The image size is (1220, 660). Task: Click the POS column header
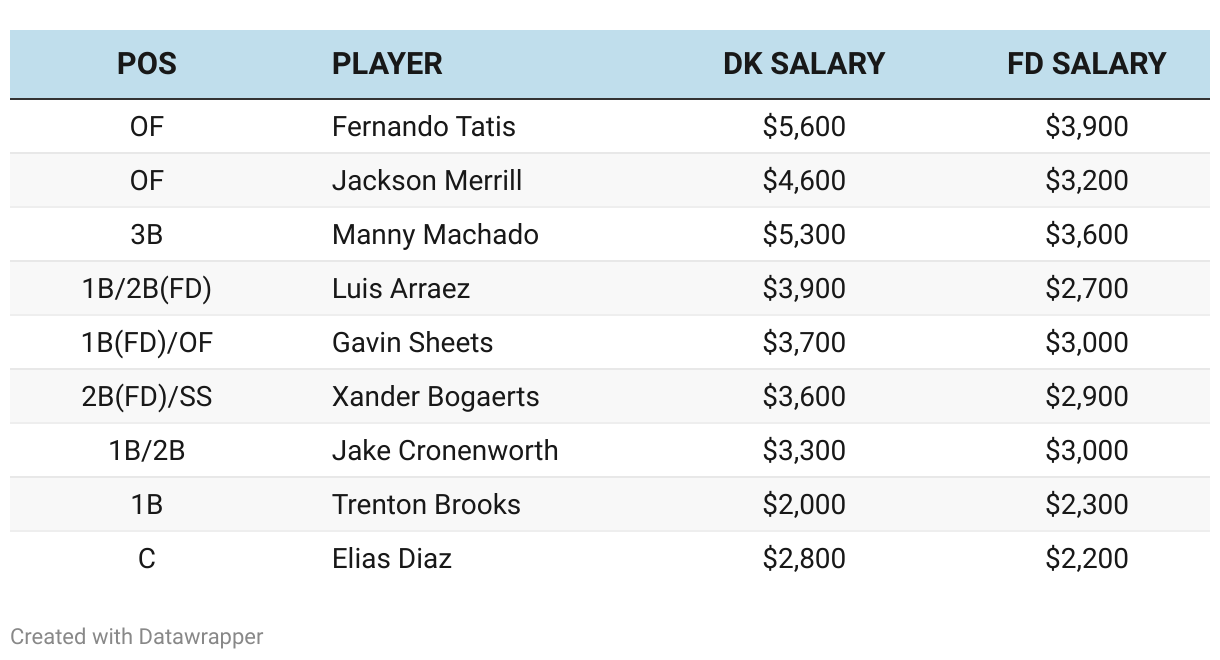point(147,64)
